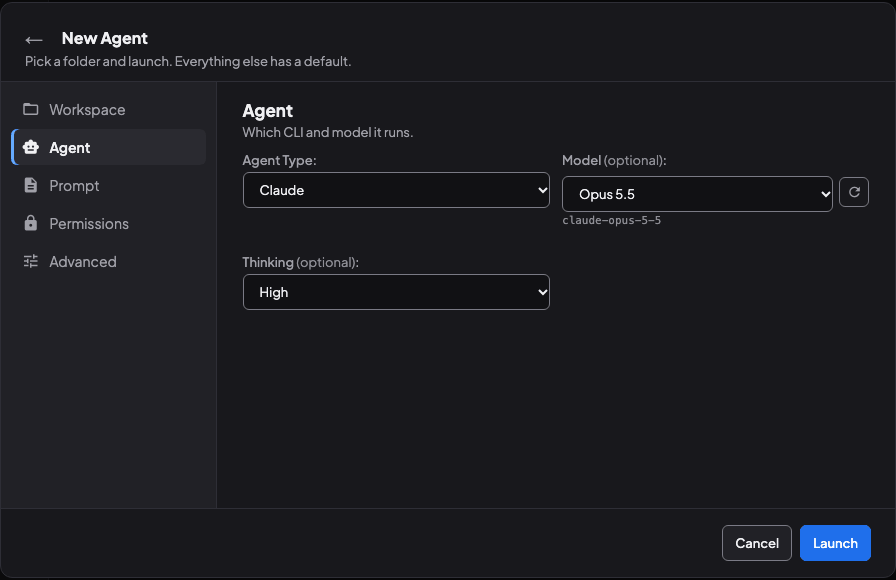
Task: Open the Advanced settings section
Action: tap(109, 261)
